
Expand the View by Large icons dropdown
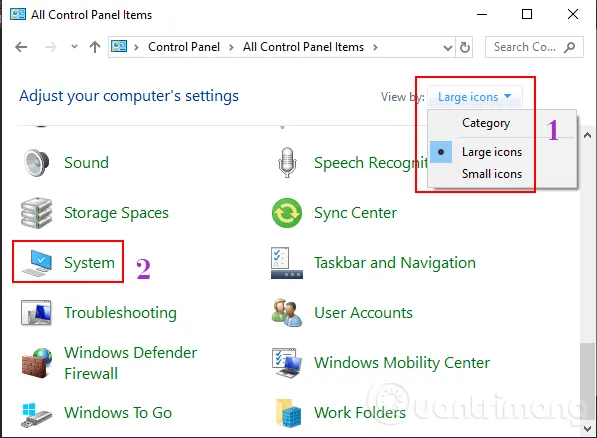474,97
